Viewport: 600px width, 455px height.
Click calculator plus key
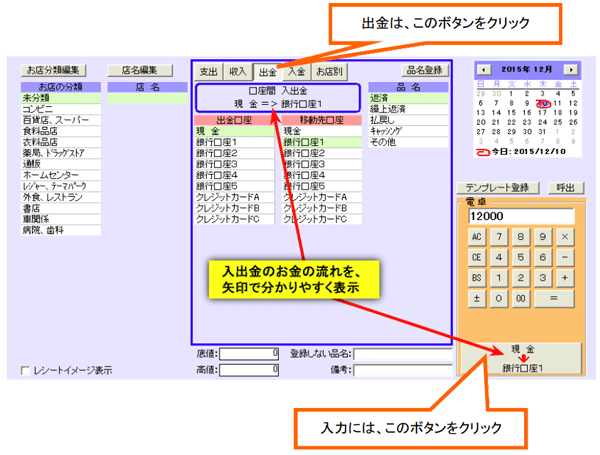[x=565, y=278]
